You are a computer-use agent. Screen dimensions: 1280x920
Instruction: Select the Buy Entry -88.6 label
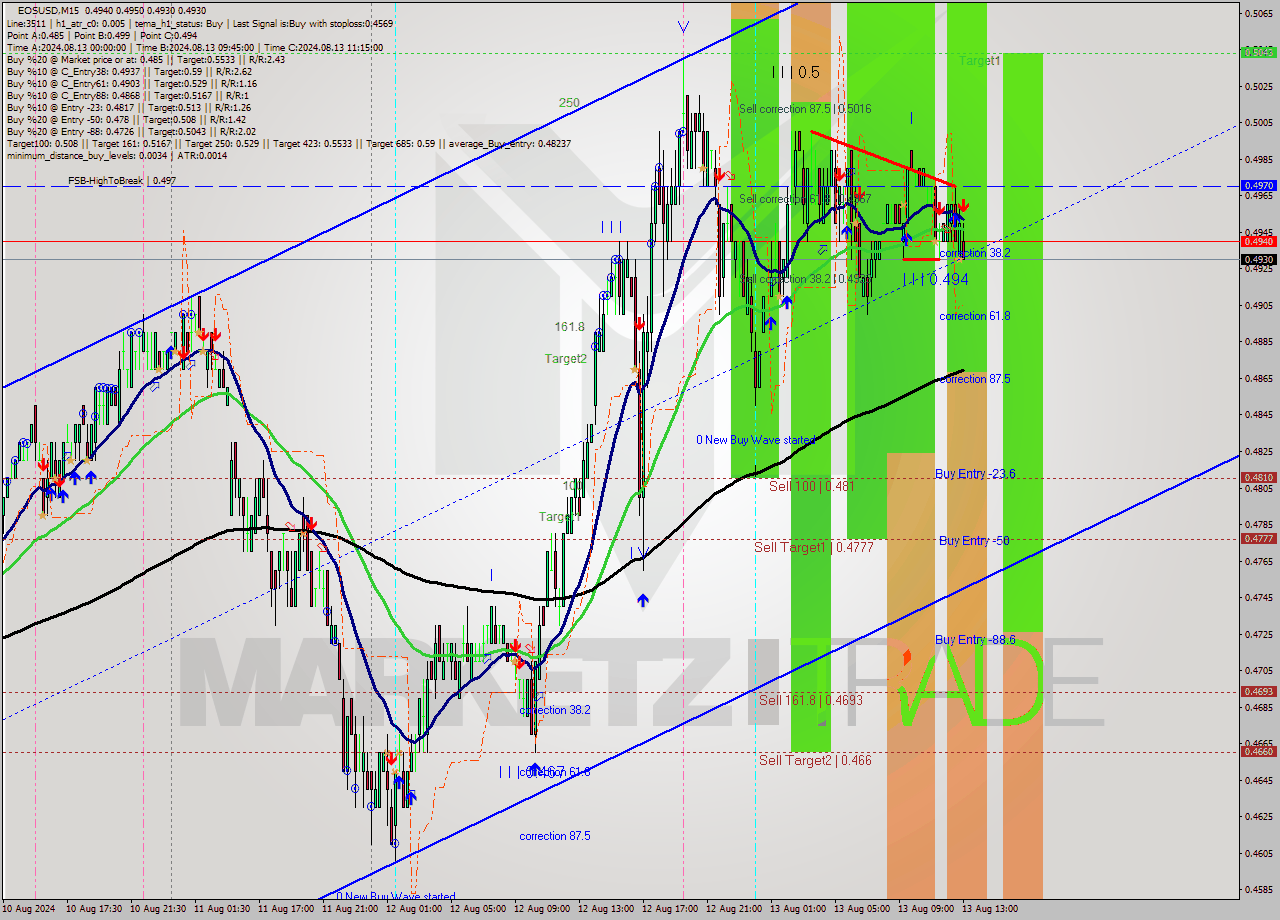coord(976,640)
